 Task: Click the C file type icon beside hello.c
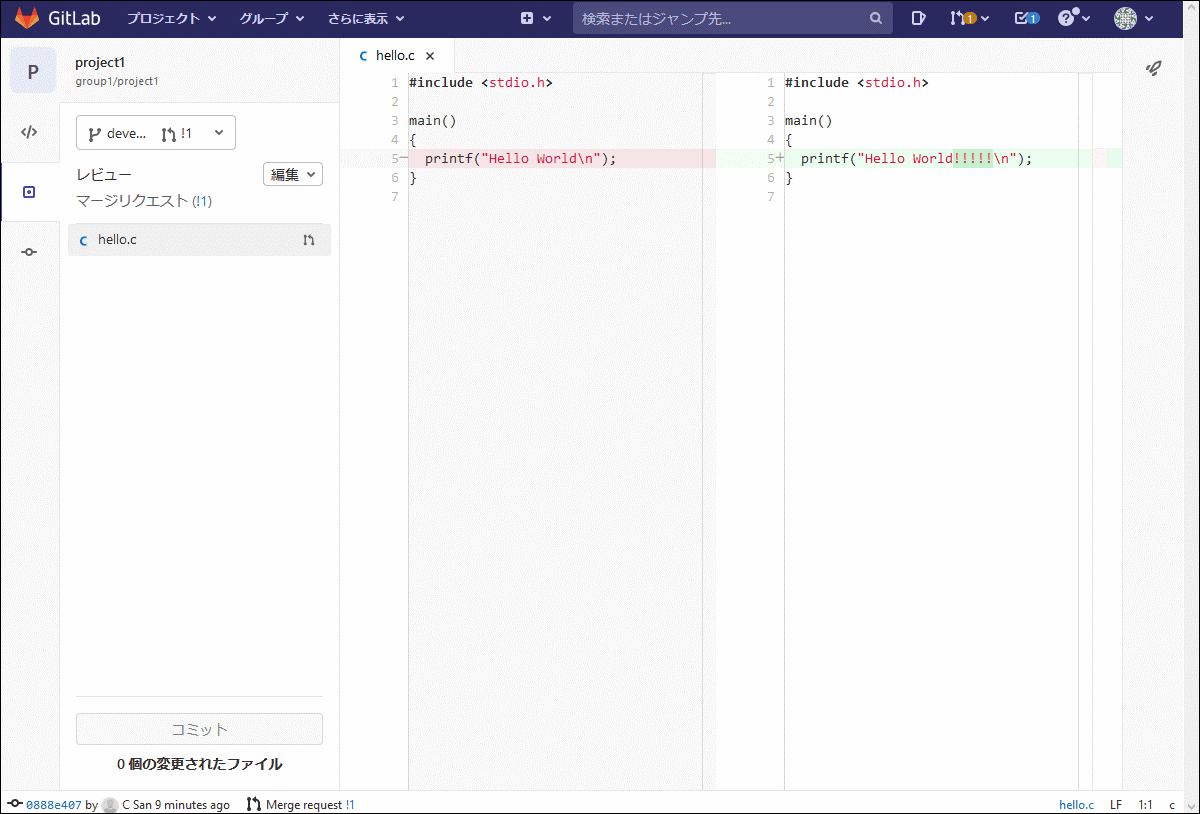click(x=83, y=240)
